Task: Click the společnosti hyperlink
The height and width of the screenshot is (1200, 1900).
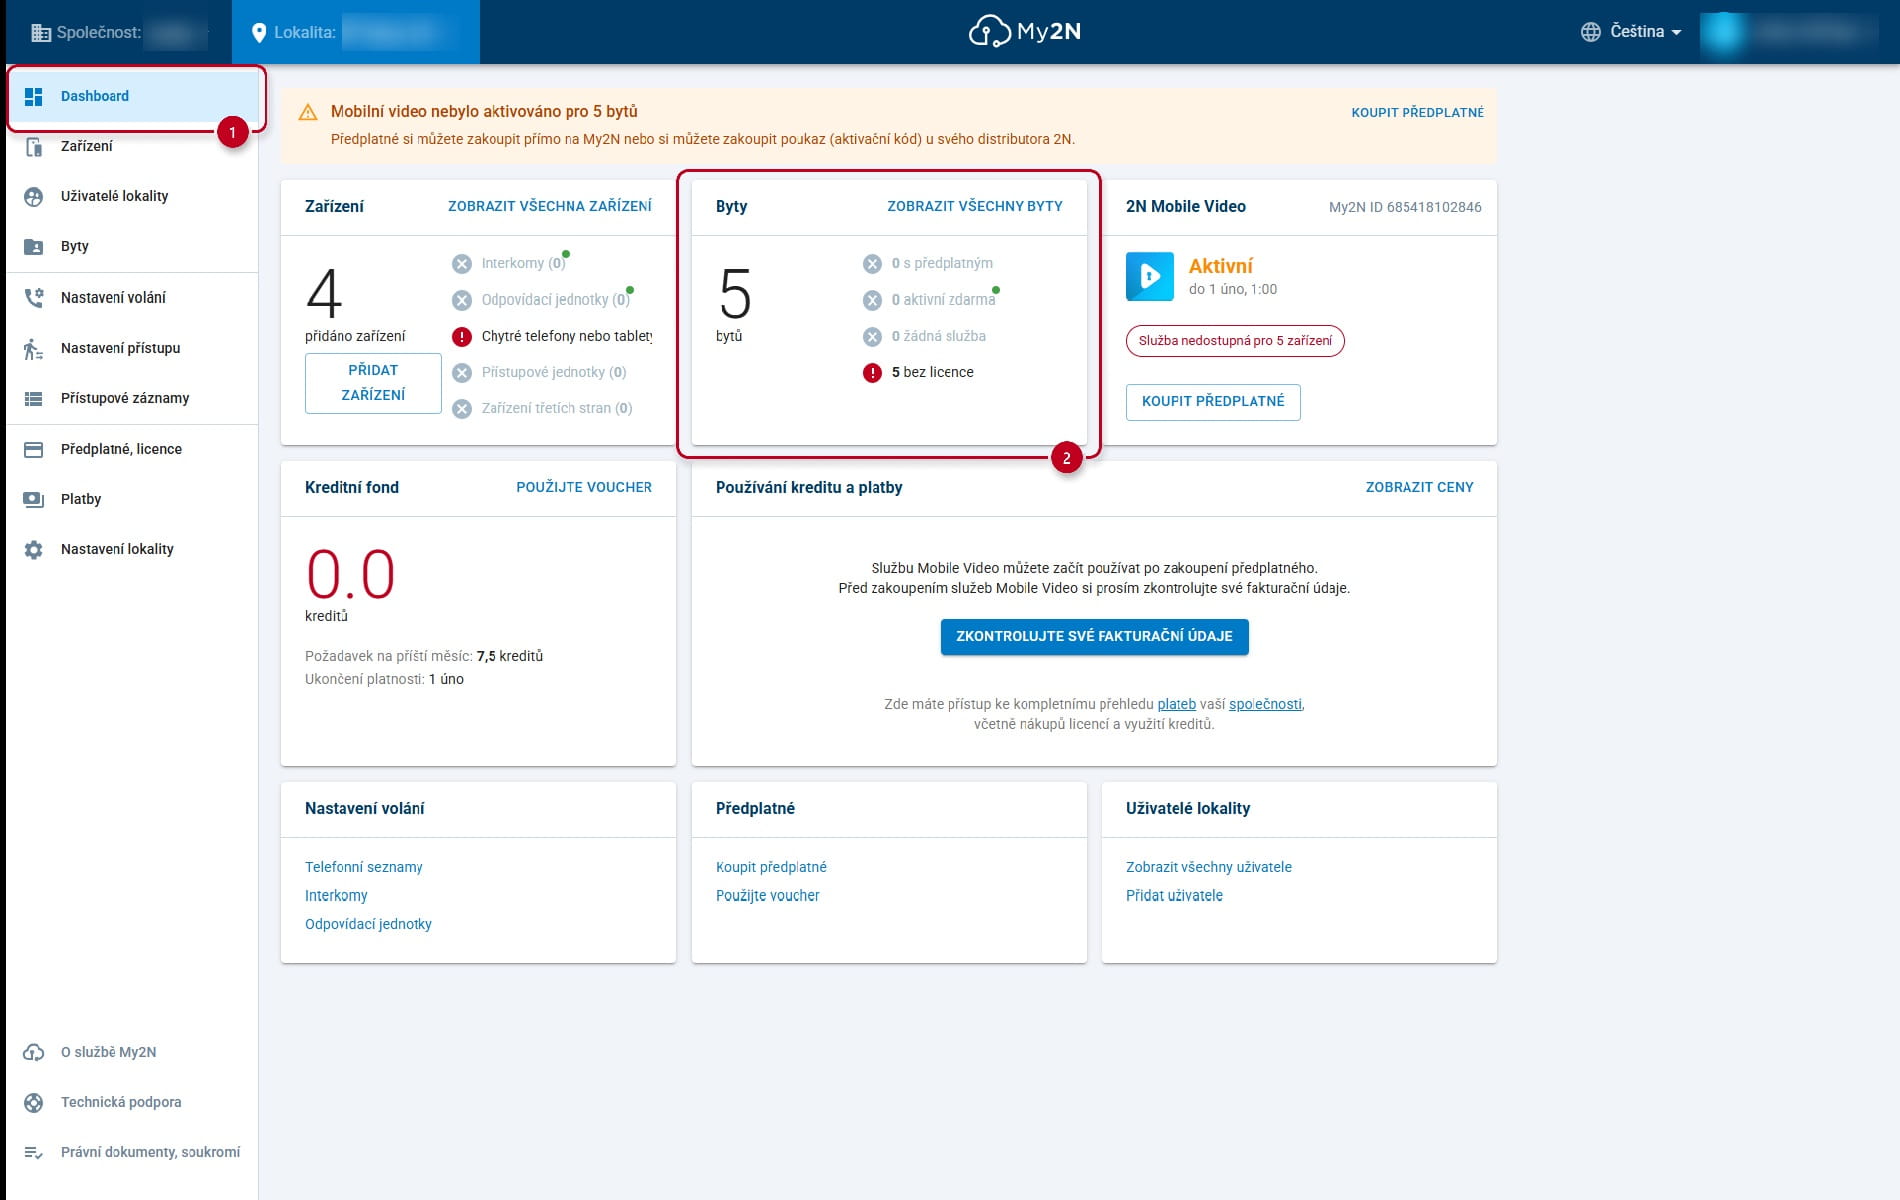Action: click(1265, 705)
